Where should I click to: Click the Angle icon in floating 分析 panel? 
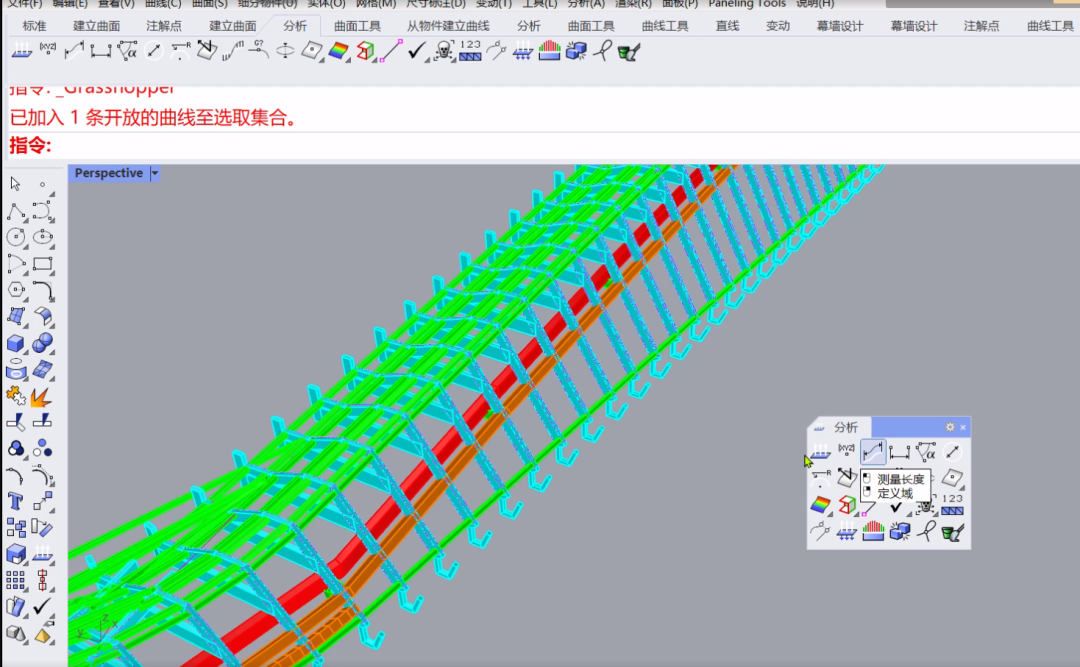click(x=926, y=452)
